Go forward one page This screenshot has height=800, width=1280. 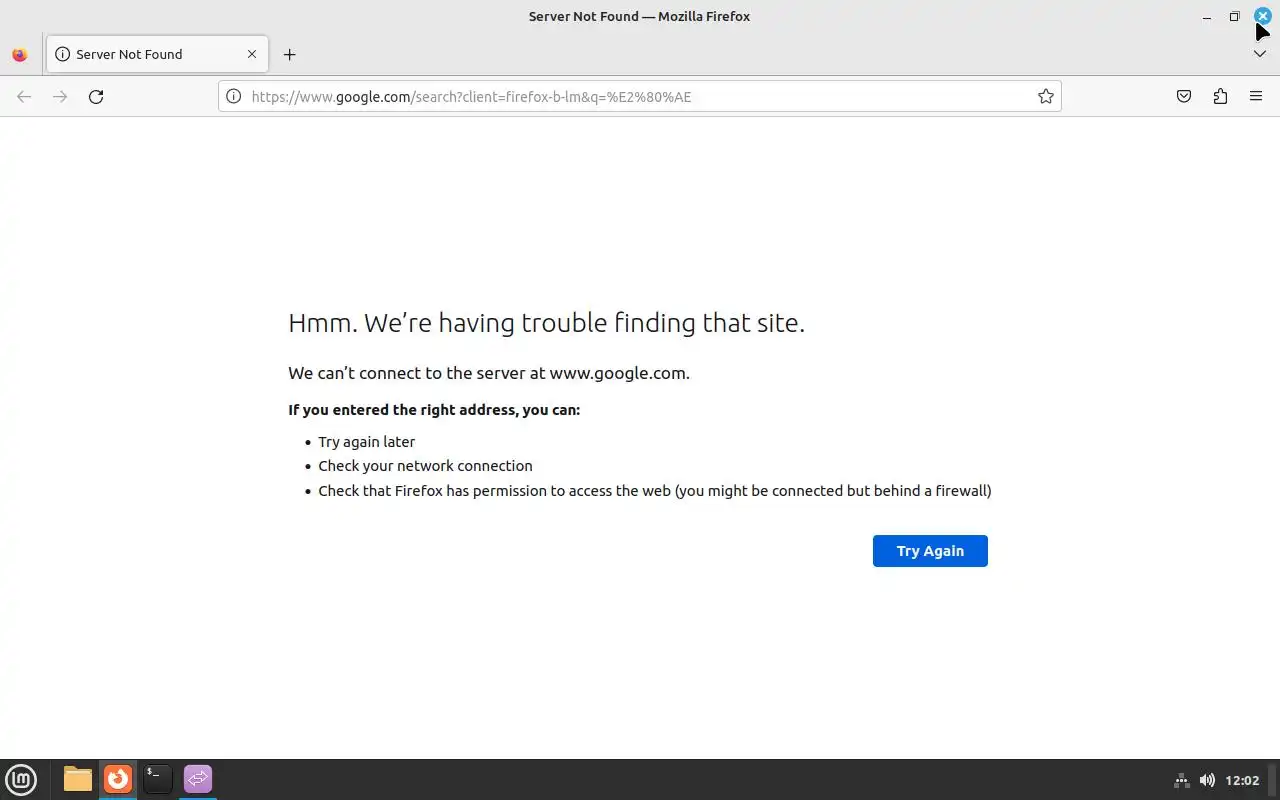60,97
